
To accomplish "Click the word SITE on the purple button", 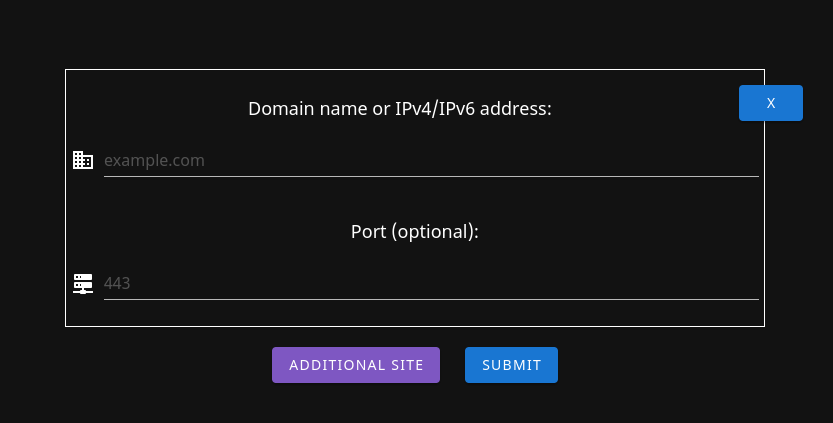I will click(x=407, y=365).
